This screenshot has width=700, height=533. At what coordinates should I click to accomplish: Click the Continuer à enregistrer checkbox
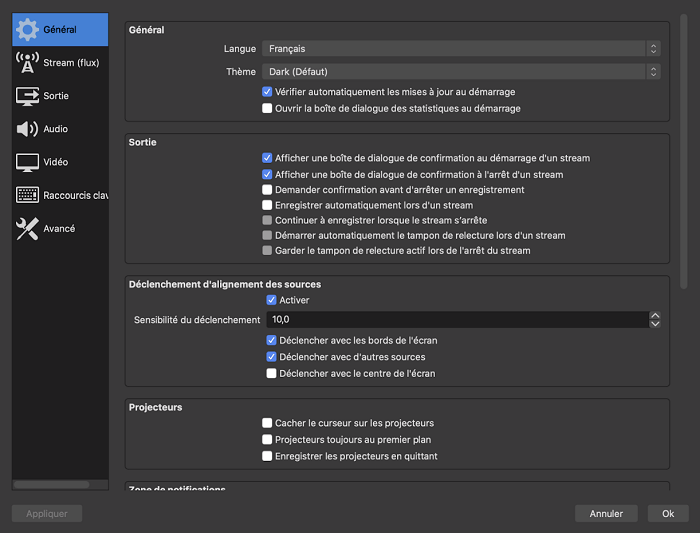point(267,220)
